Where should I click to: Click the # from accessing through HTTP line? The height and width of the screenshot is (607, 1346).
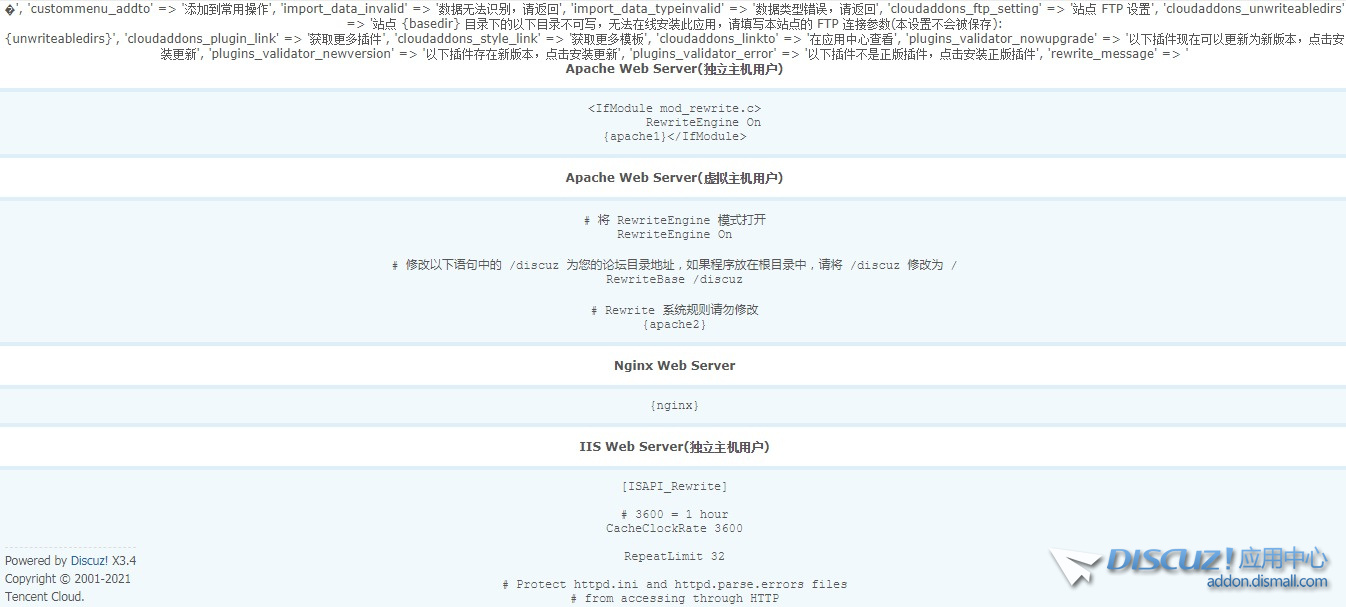pyautogui.click(x=674, y=598)
